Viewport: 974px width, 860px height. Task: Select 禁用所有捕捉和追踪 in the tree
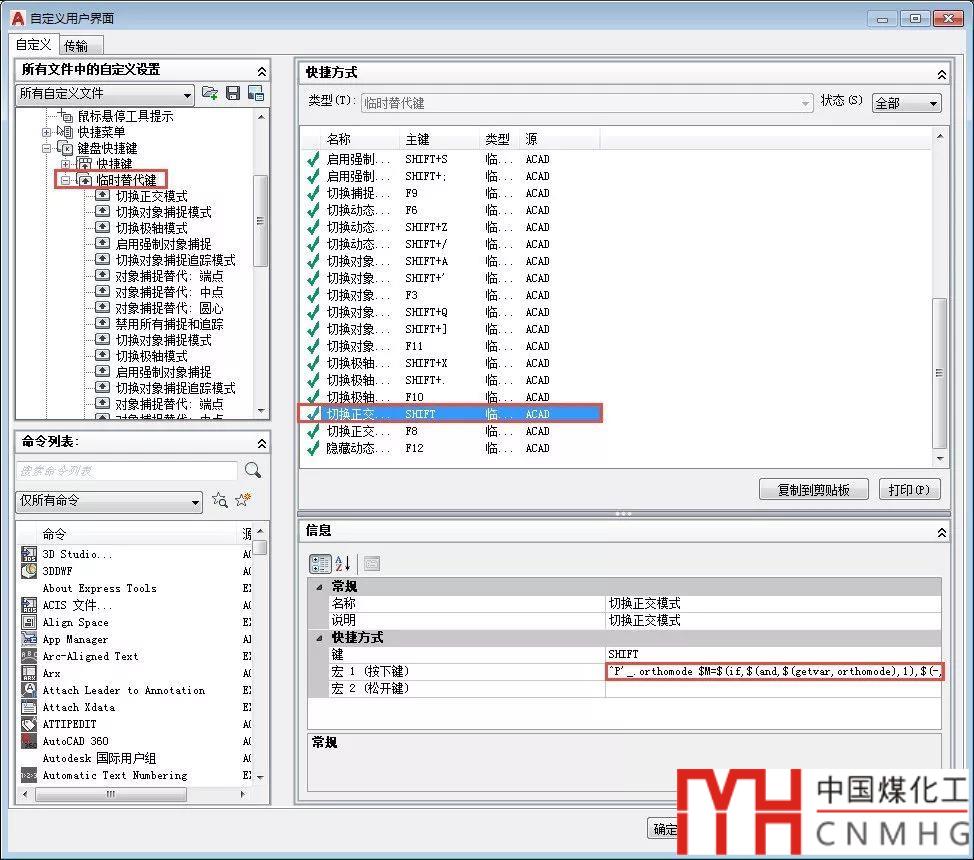[x=169, y=324]
